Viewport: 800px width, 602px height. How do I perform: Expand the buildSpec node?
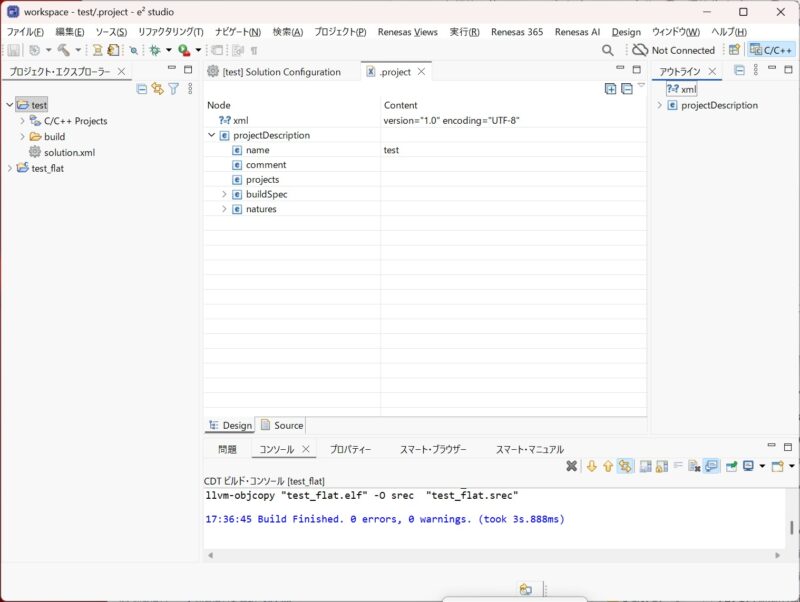coord(225,194)
